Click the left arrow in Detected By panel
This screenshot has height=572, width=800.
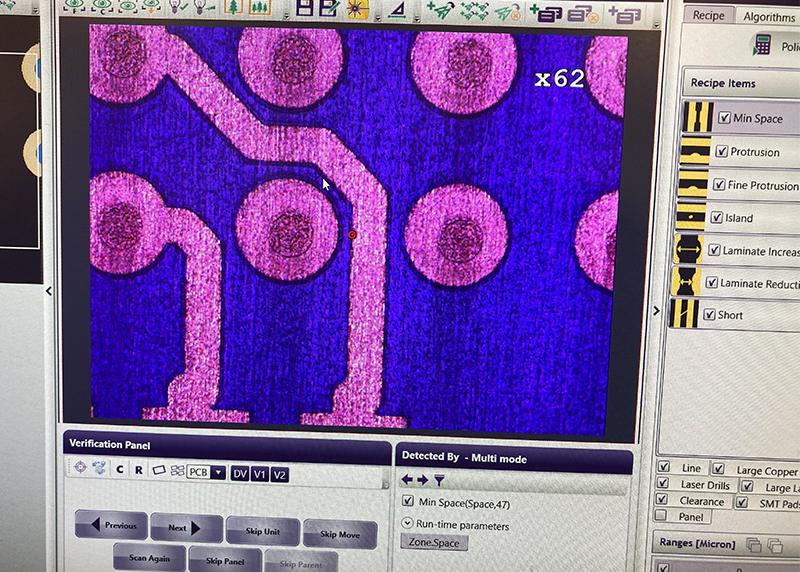point(407,479)
